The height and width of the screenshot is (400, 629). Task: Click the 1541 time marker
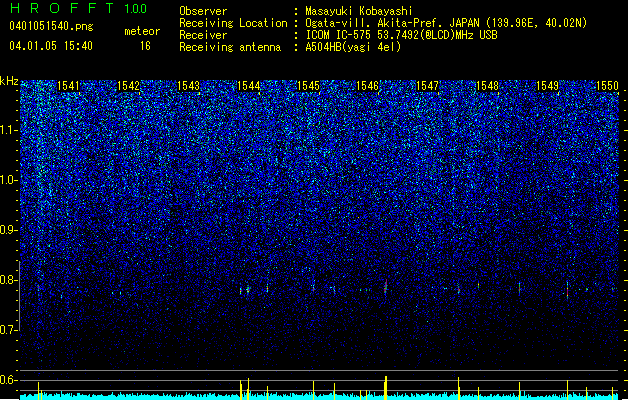[x=68, y=86]
